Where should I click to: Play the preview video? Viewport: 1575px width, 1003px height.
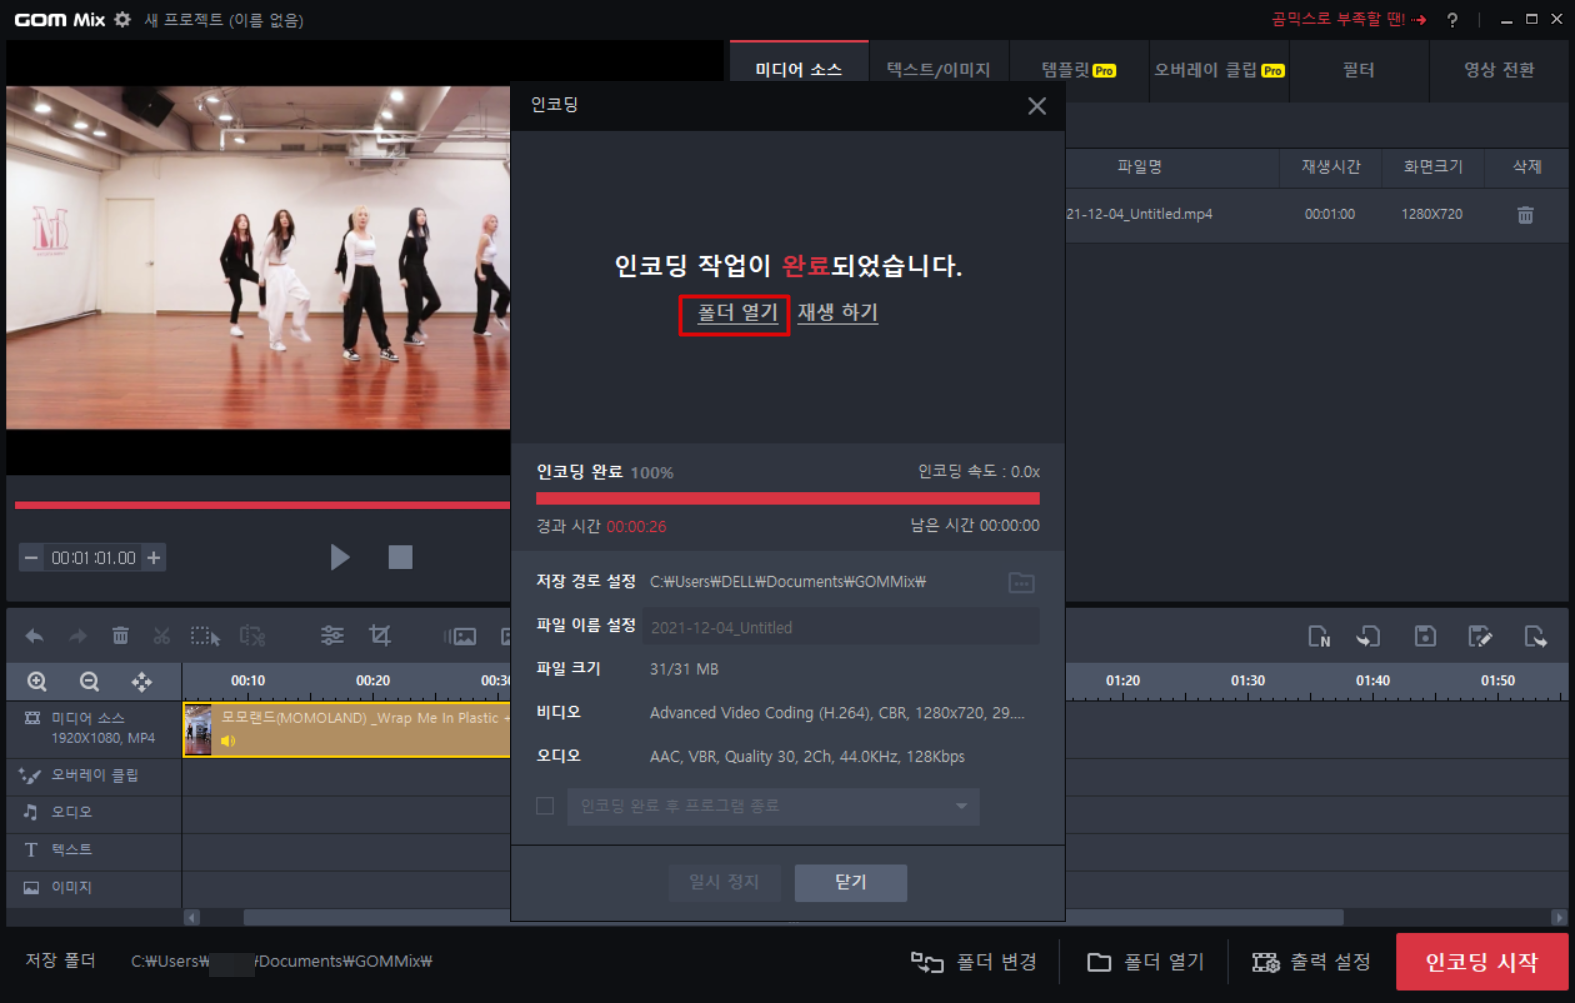tap(340, 557)
